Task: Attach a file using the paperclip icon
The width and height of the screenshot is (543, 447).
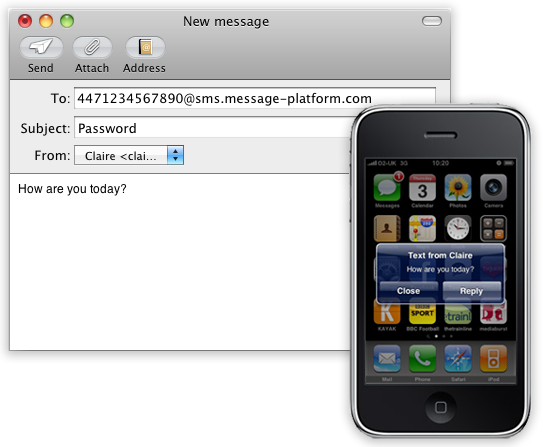Action: click(92, 47)
